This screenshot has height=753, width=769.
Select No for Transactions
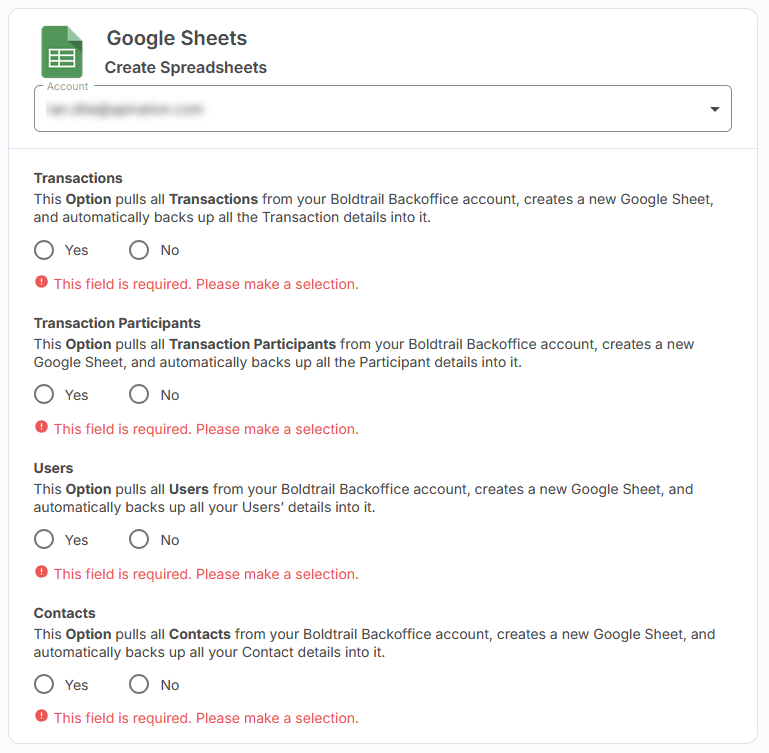click(139, 250)
